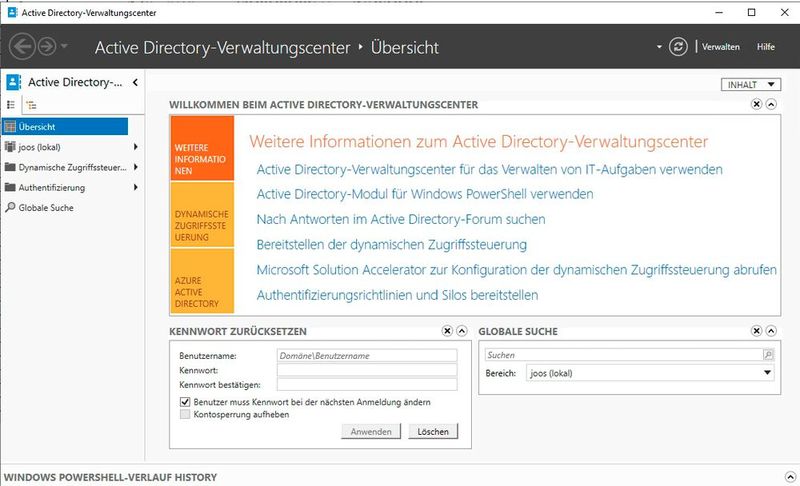Click the Löschen button
800x486 pixels.
(433, 431)
